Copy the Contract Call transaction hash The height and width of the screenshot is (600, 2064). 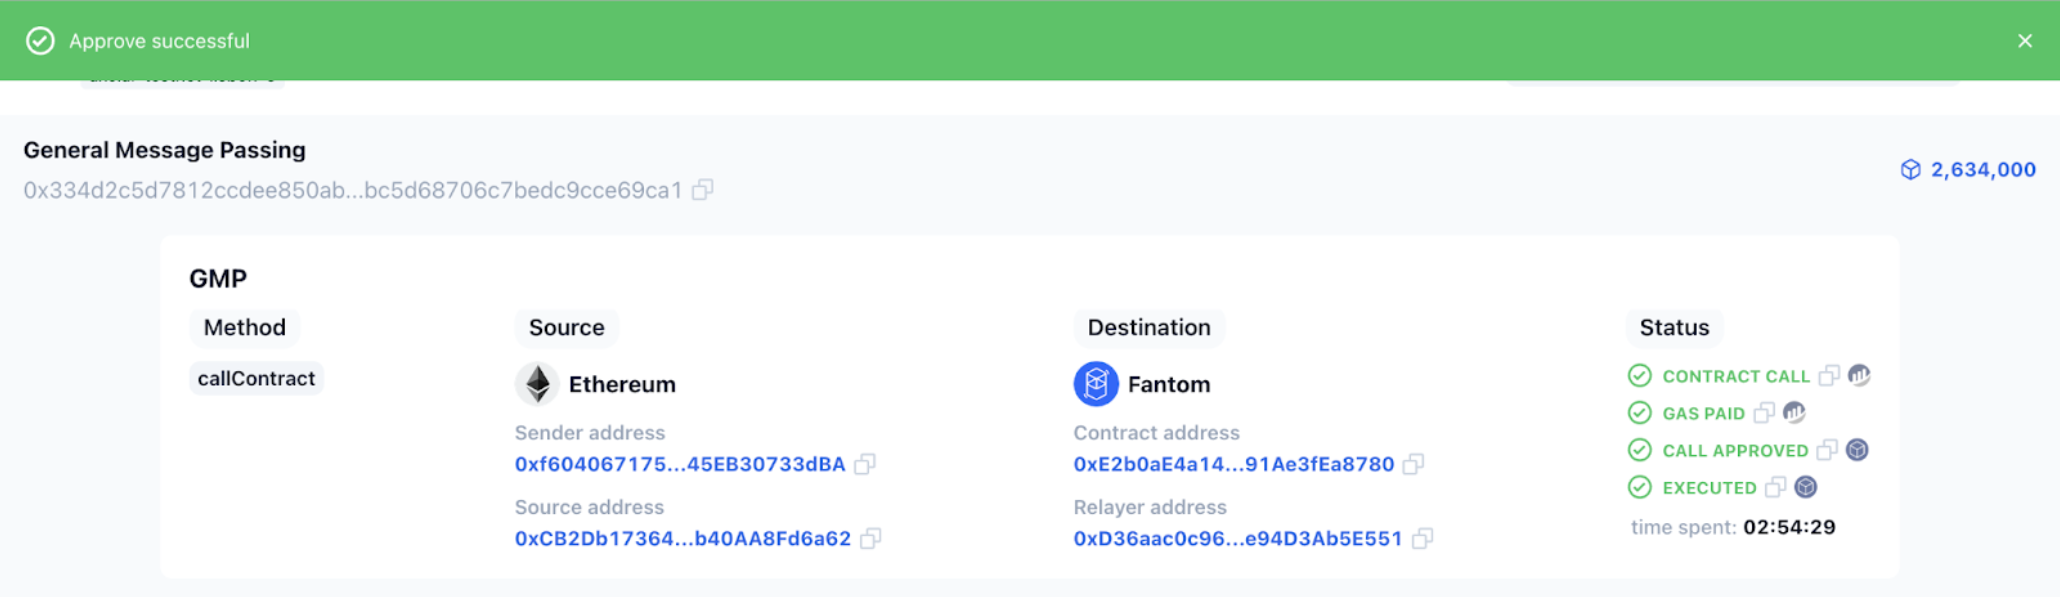click(x=1829, y=376)
